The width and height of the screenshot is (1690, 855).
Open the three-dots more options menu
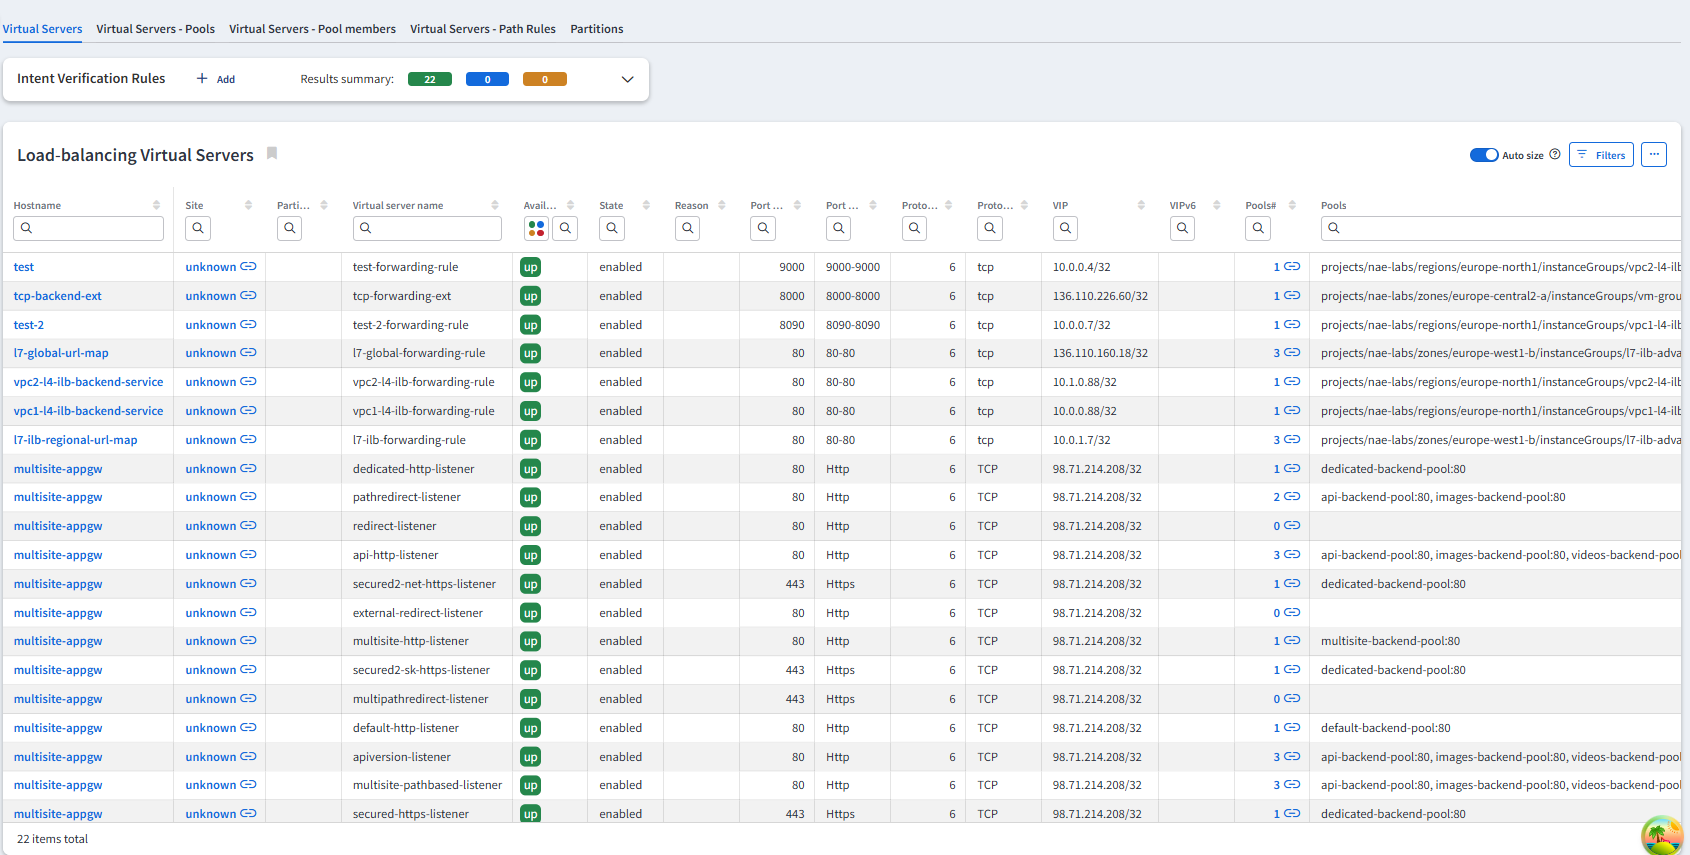(1654, 155)
